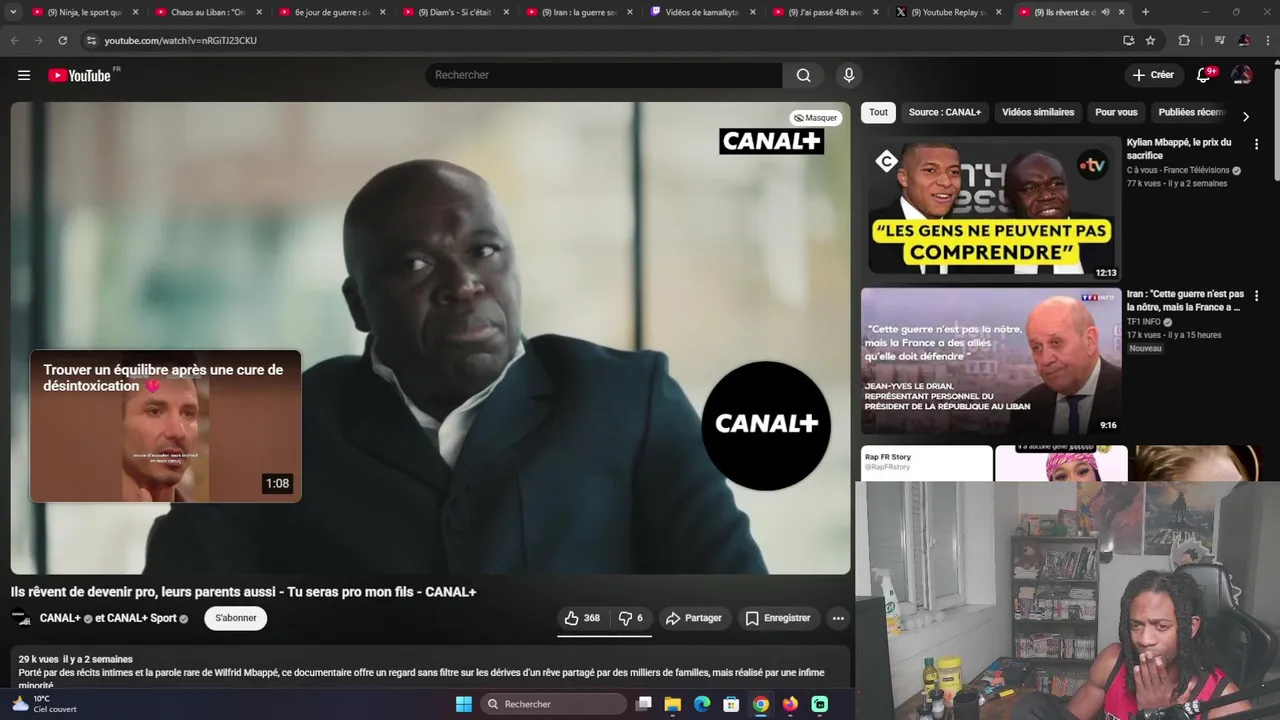
Task: Click Chrome icon in taskbar
Action: point(761,704)
